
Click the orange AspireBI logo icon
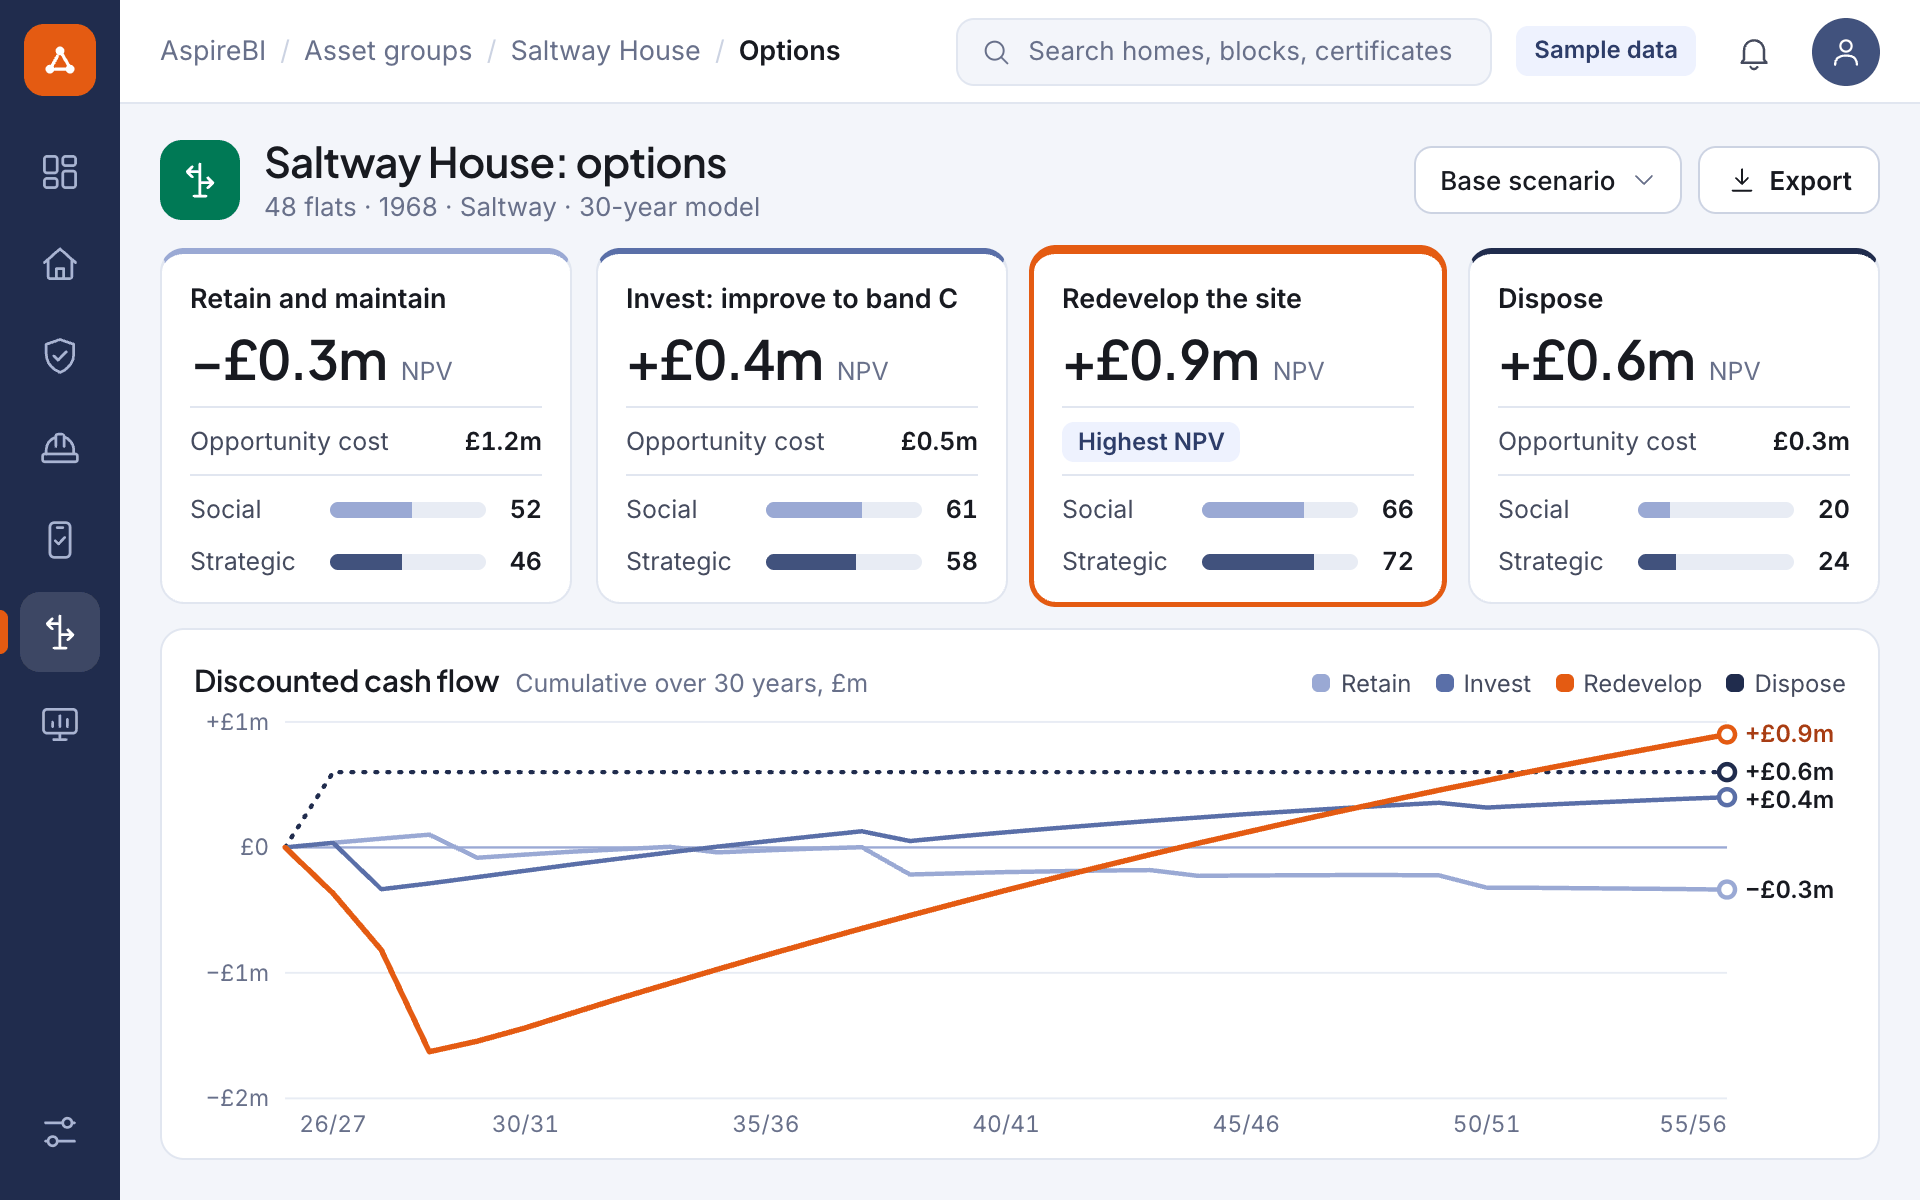coord(60,60)
